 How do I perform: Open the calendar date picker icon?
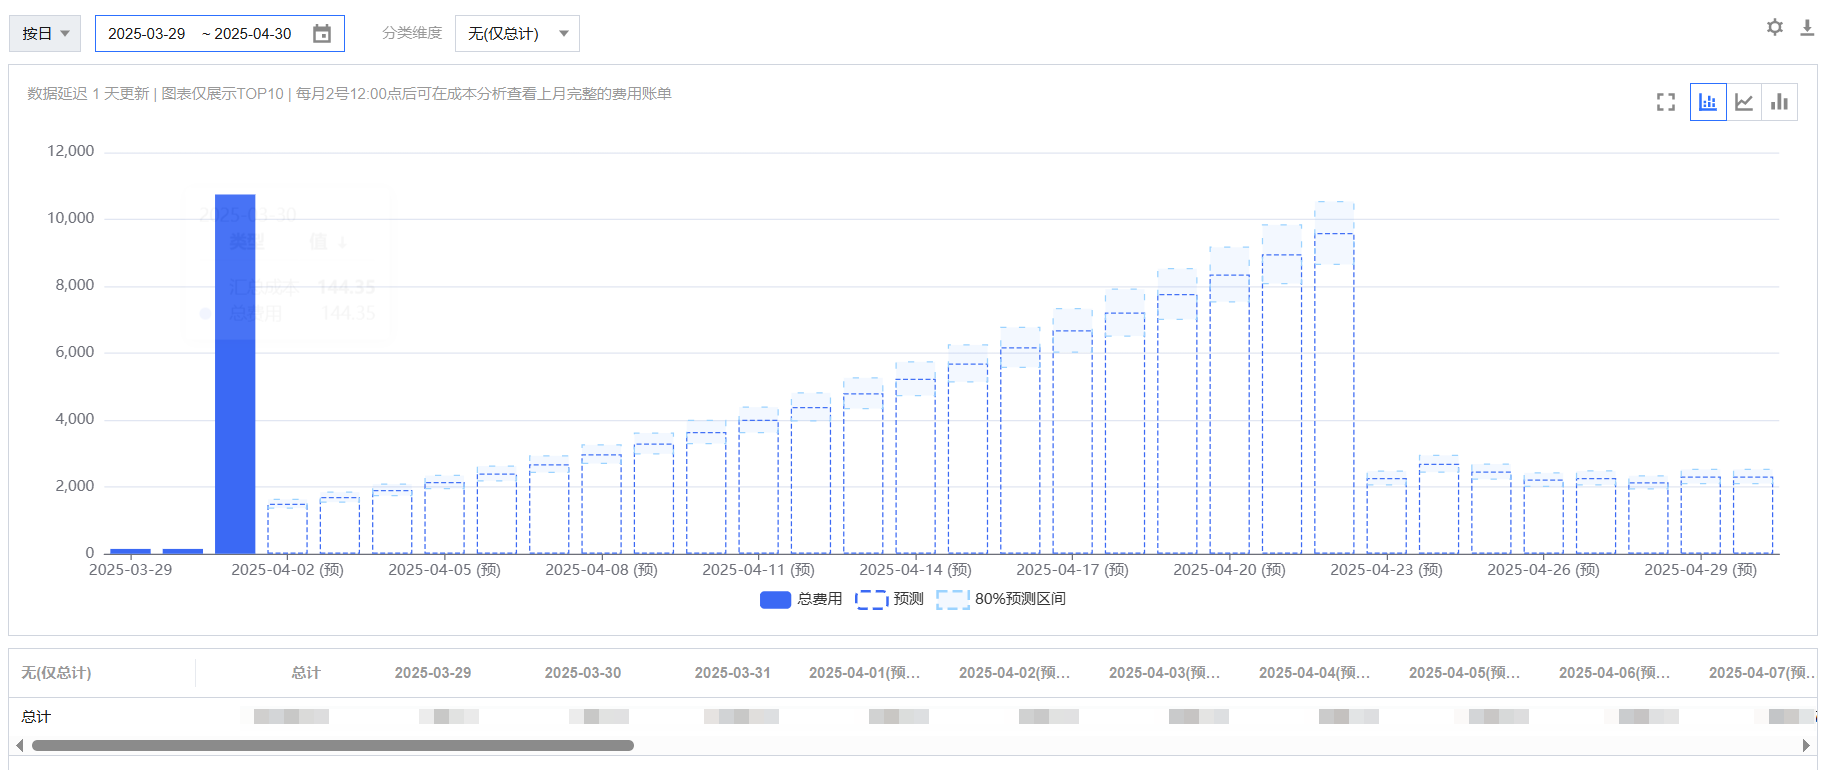[x=322, y=34]
